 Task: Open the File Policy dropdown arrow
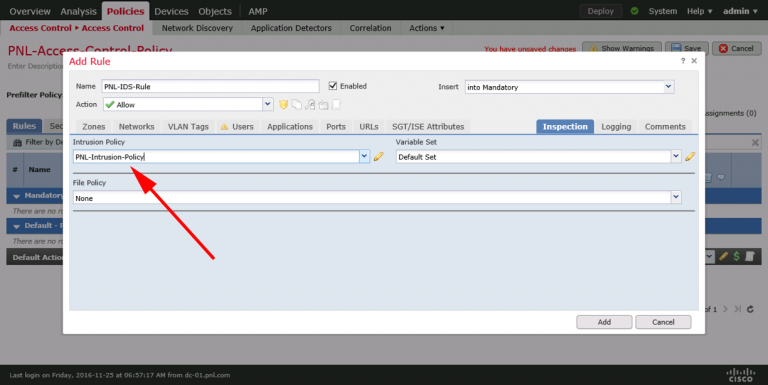point(675,197)
